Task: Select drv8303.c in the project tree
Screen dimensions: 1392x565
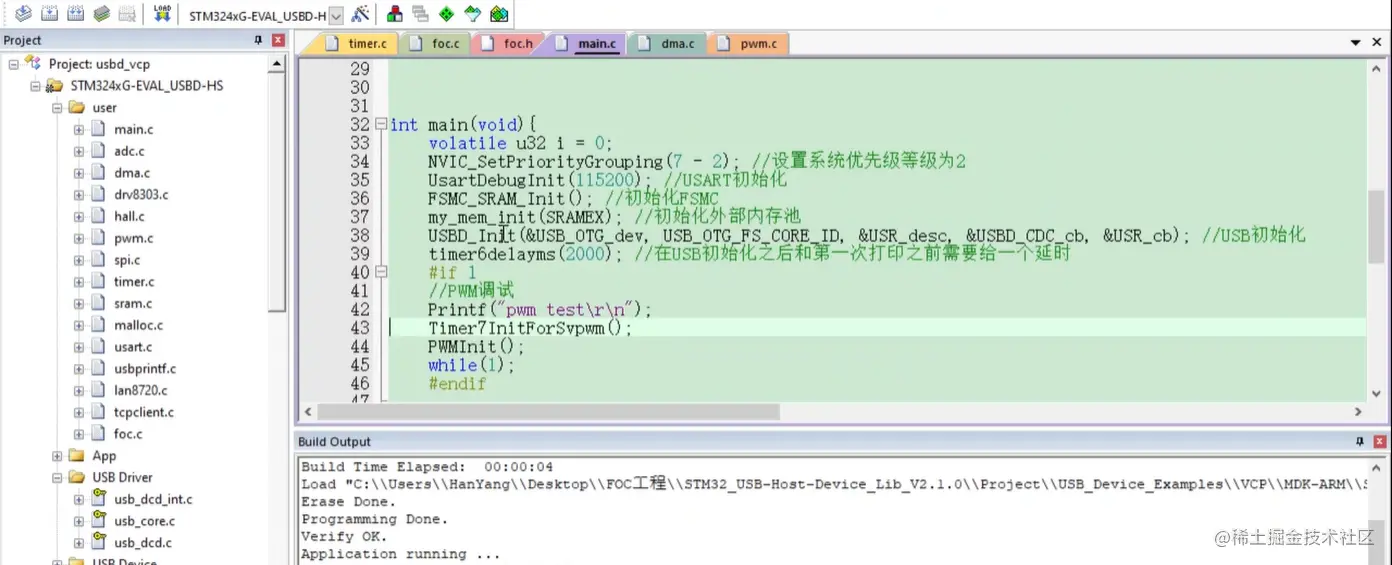Action: point(141,195)
